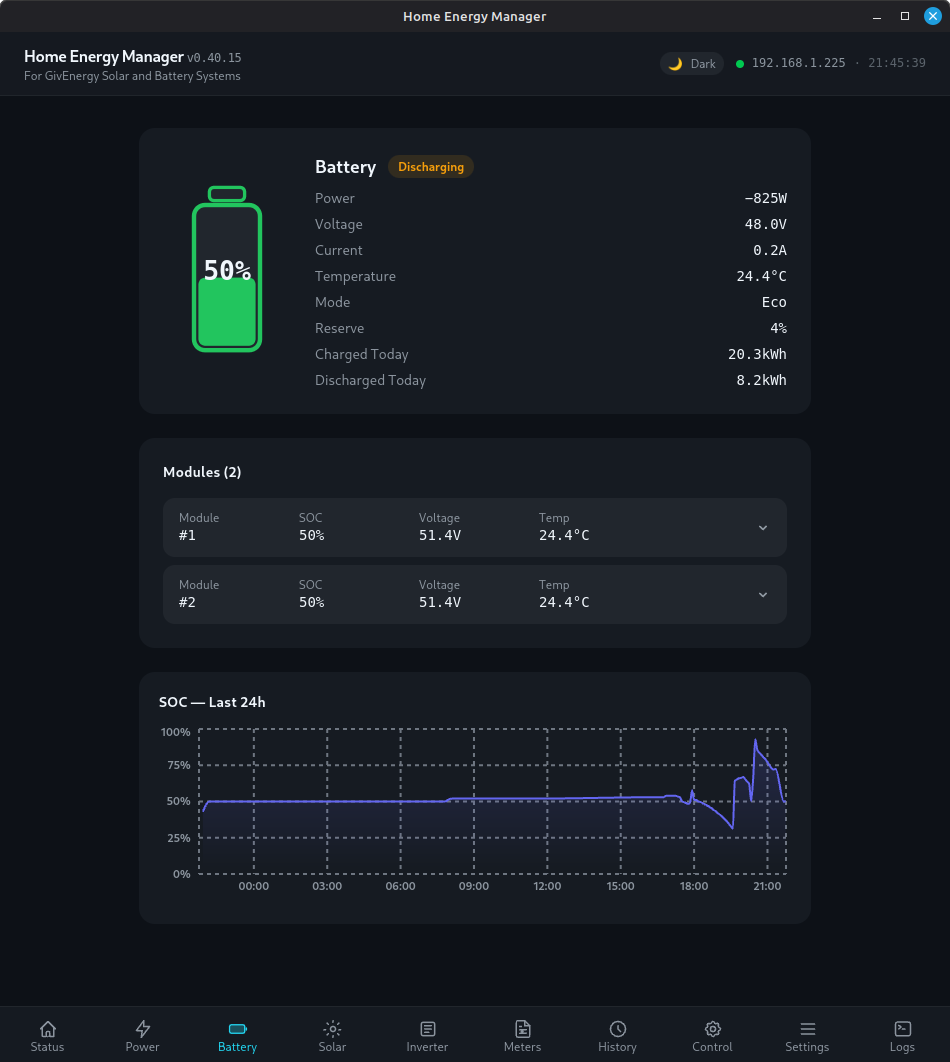Screen dimensions: 950x1062
Task: Click the Discharging status badge
Action: 431,167
